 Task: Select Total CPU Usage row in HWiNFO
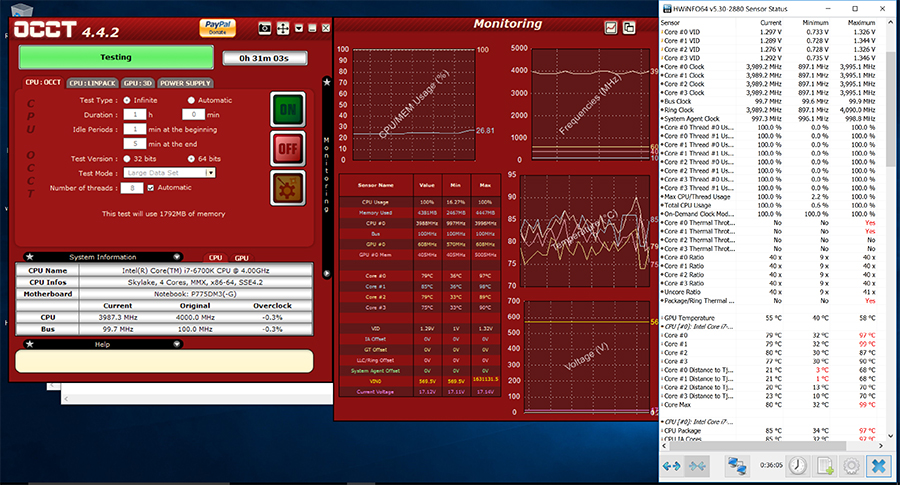(768, 205)
